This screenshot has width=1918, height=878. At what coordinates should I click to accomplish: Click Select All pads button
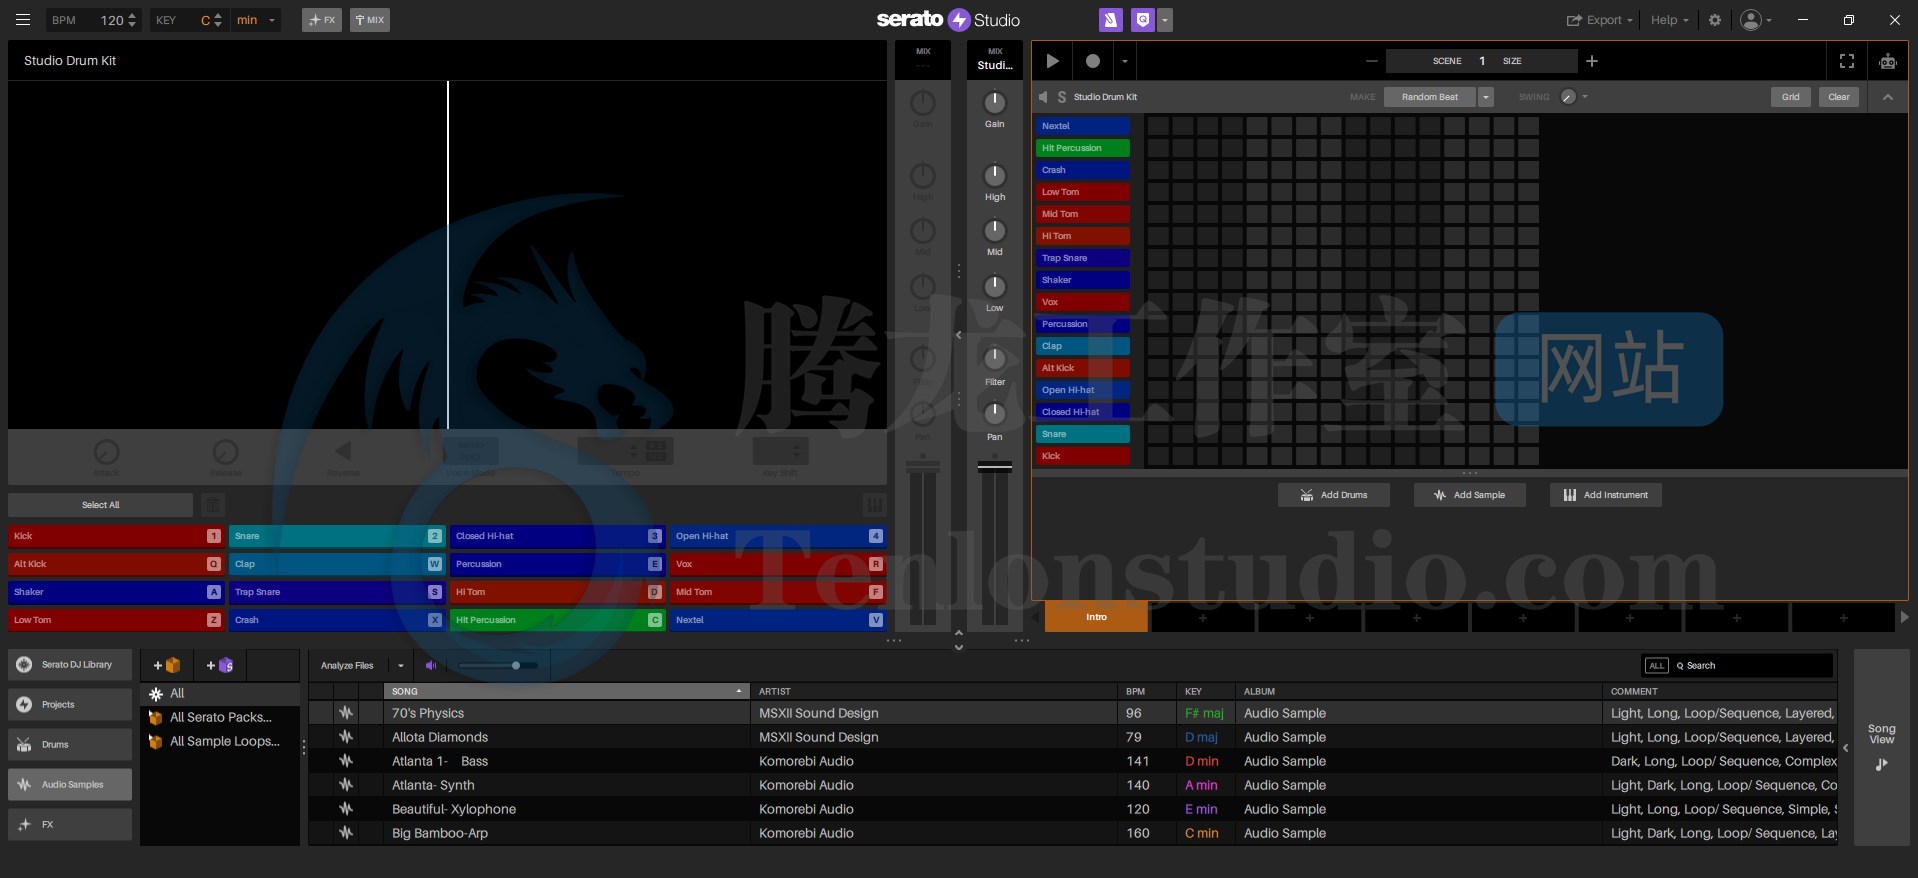coord(100,505)
